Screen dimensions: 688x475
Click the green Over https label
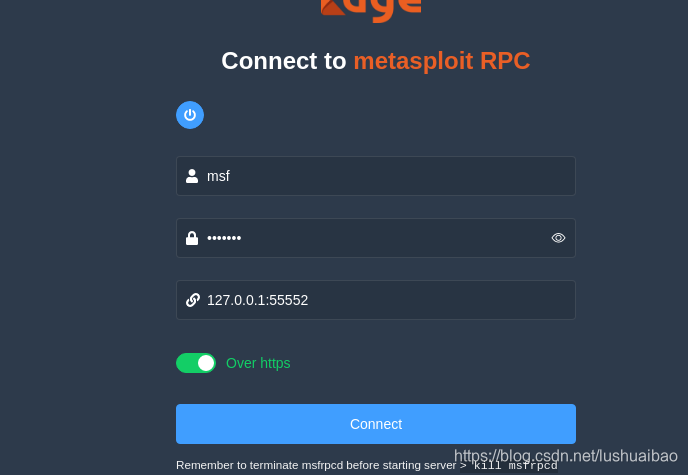click(258, 363)
